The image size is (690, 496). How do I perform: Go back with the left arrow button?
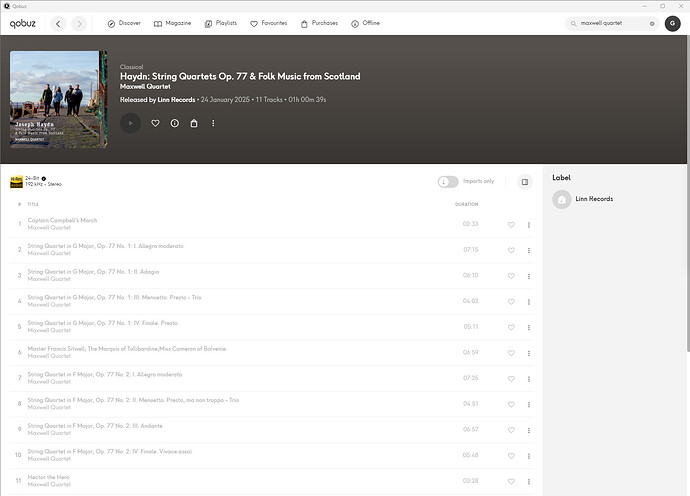[58, 24]
